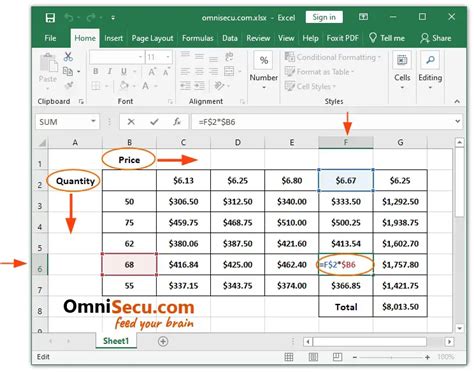
Task: Open the Foxit PDF tab
Action: click(342, 38)
